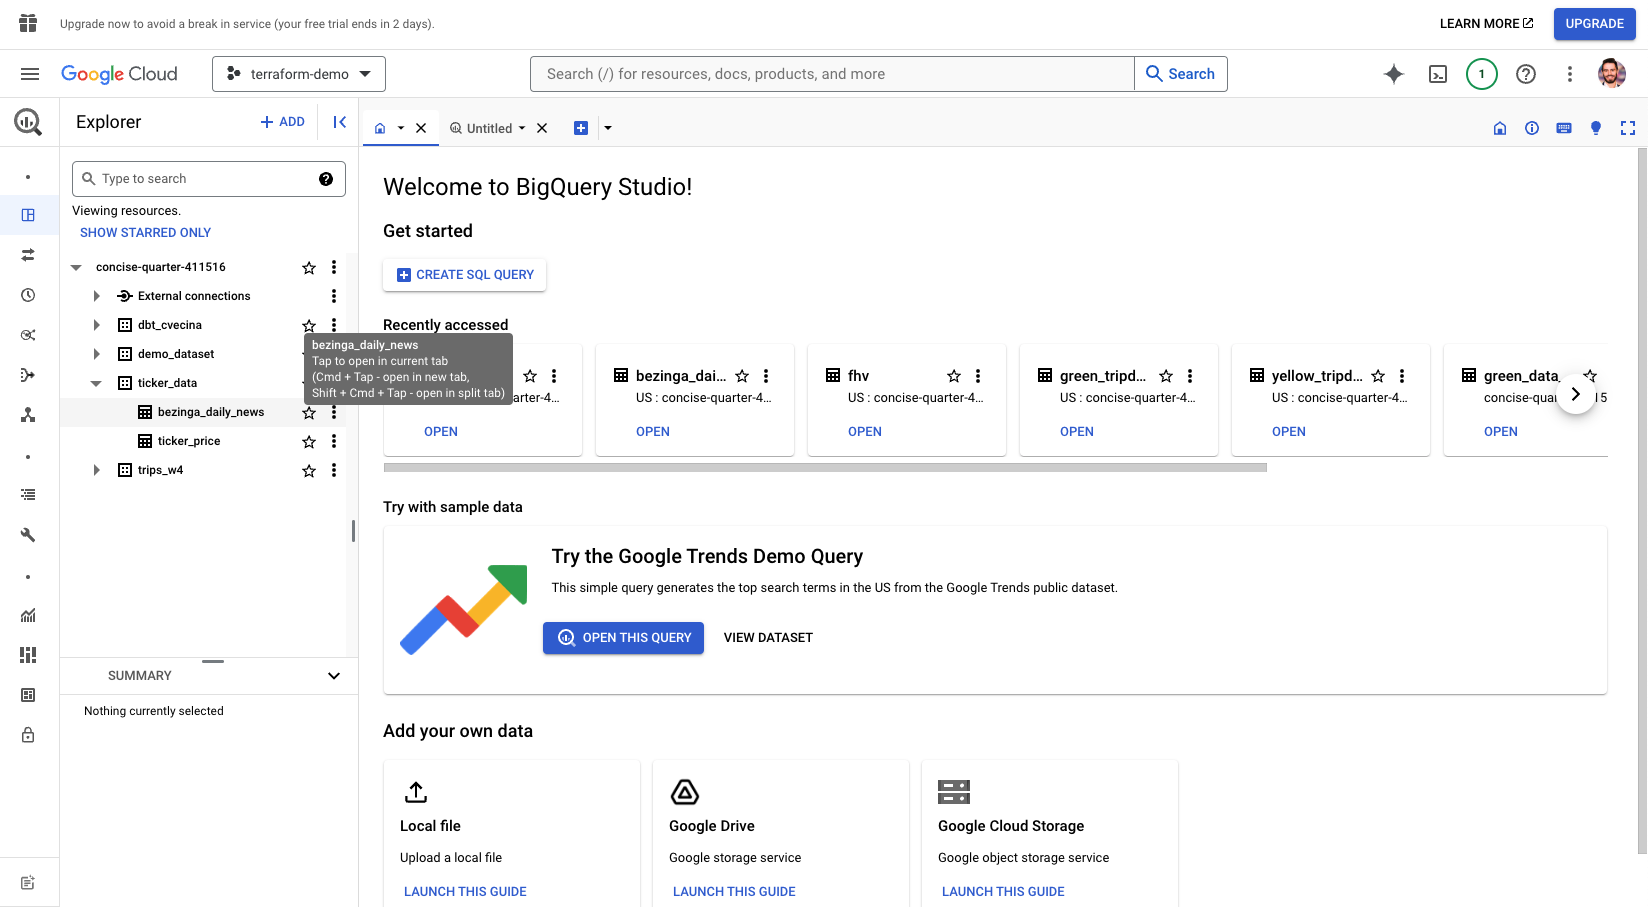Collapse the Explorer panel with arrow icon
This screenshot has height=907, width=1648.
(340, 122)
